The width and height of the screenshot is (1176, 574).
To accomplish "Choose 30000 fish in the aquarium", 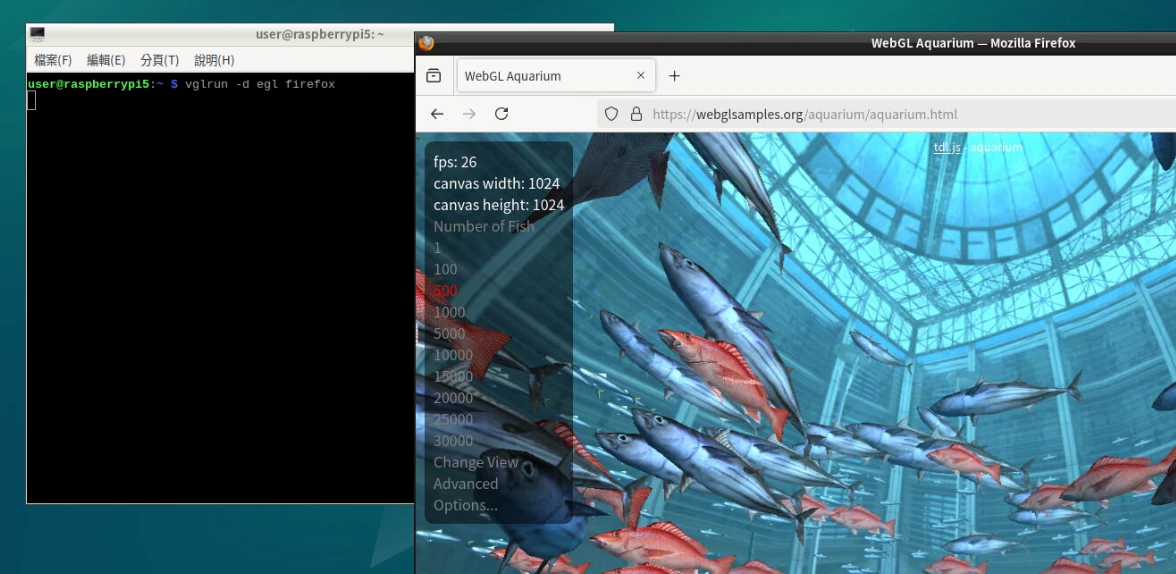I will [x=453, y=440].
